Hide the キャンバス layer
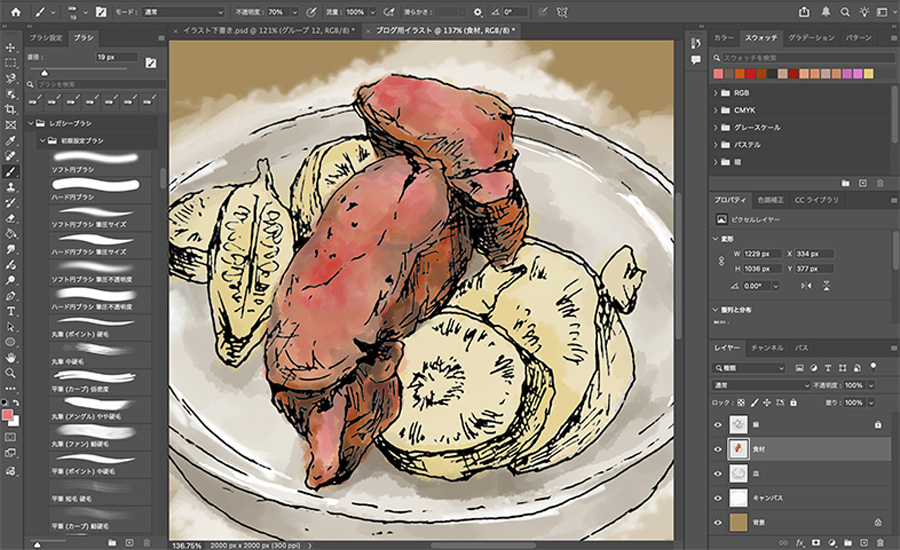This screenshot has height=550, width=900. click(x=718, y=498)
